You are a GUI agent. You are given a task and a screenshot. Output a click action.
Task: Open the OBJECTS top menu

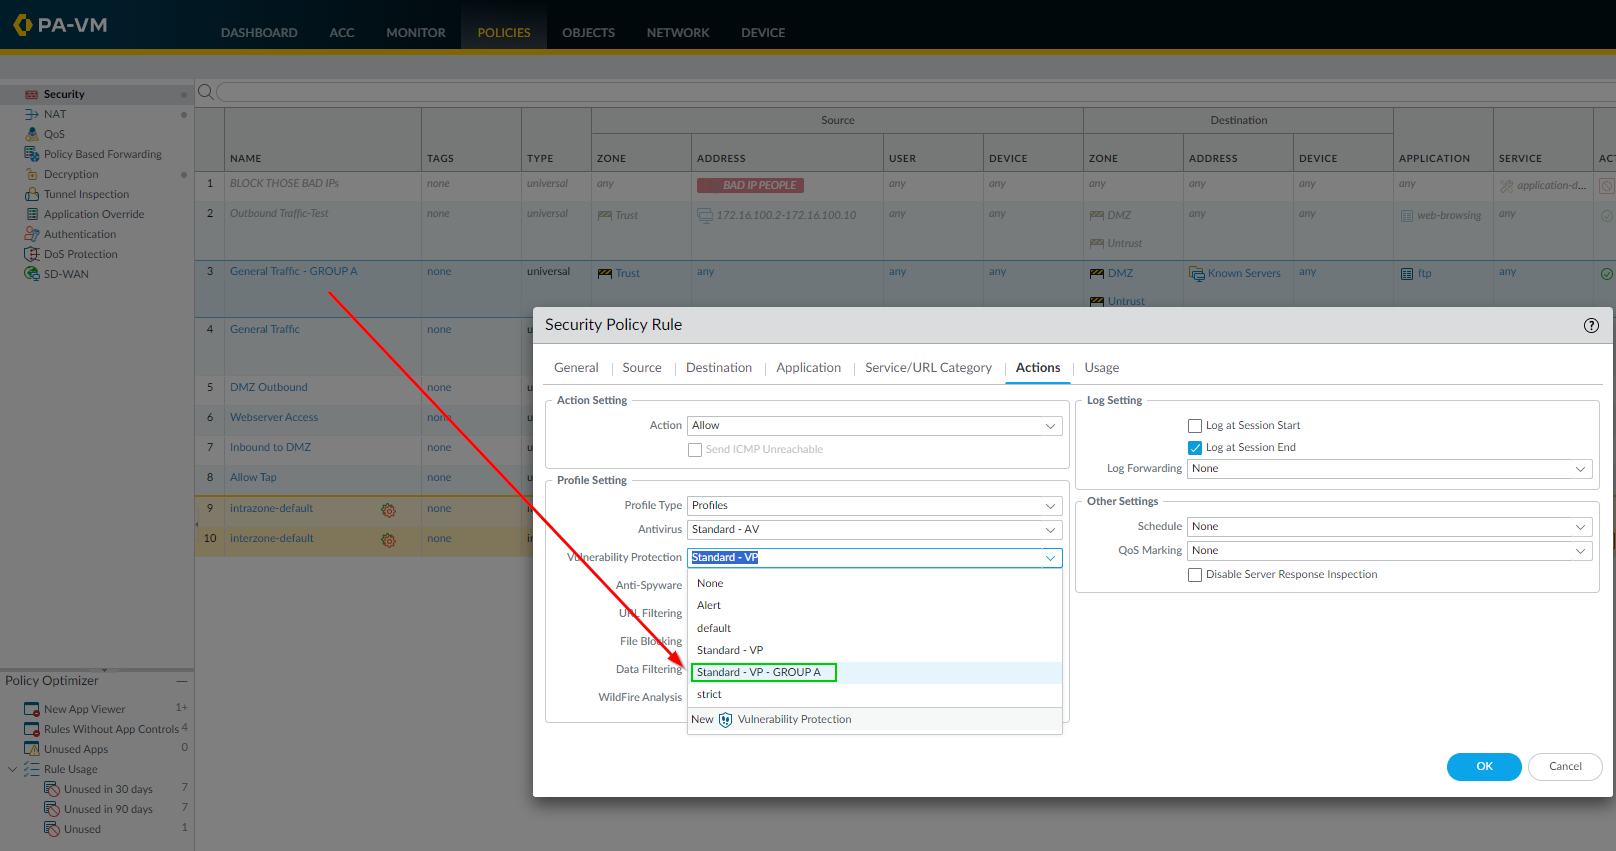click(588, 33)
